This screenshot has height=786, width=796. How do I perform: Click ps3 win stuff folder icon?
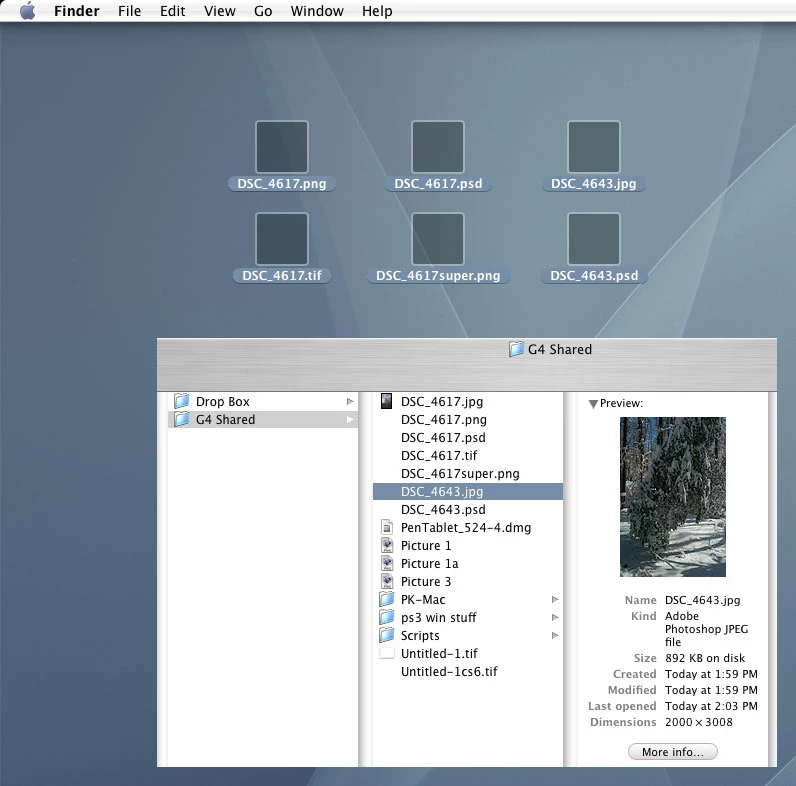click(x=387, y=617)
